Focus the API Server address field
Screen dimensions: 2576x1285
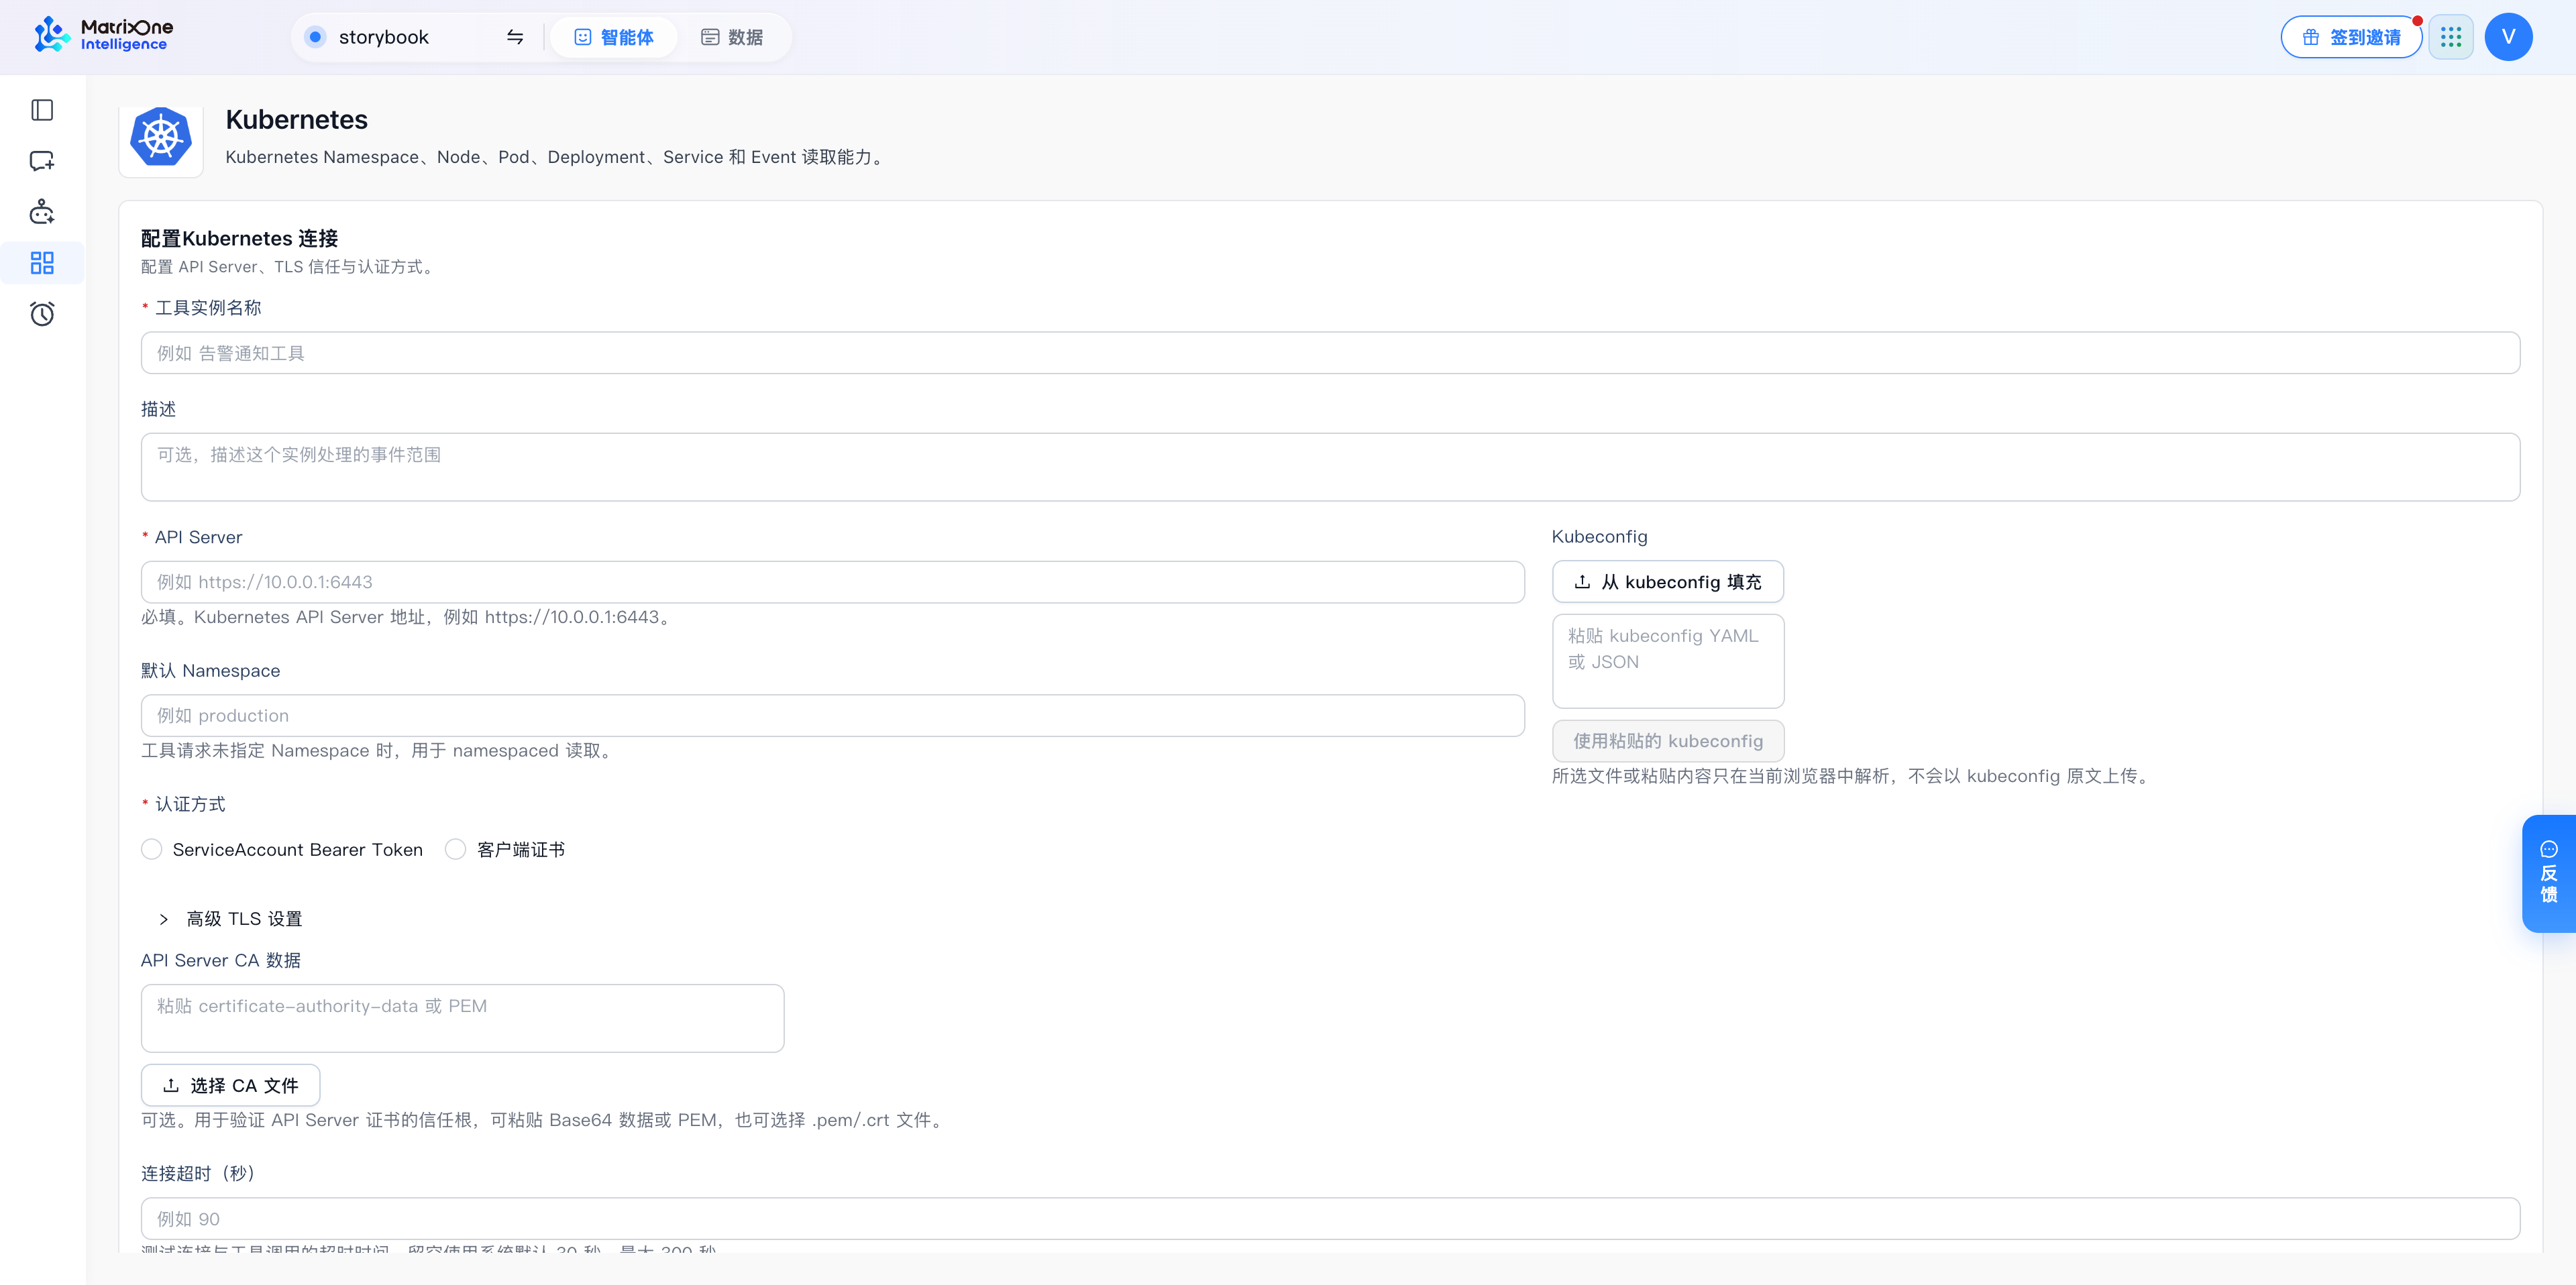[833, 582]
